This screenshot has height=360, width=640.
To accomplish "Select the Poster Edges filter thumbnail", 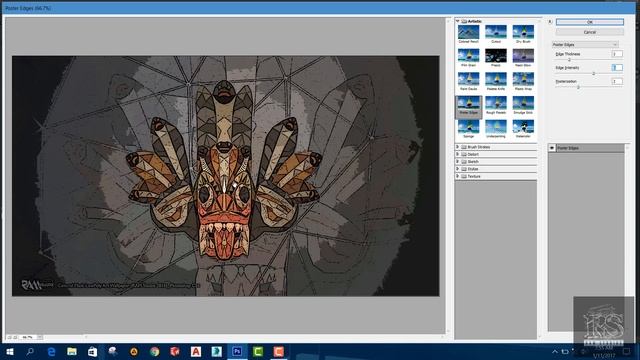I will point(468,103).
